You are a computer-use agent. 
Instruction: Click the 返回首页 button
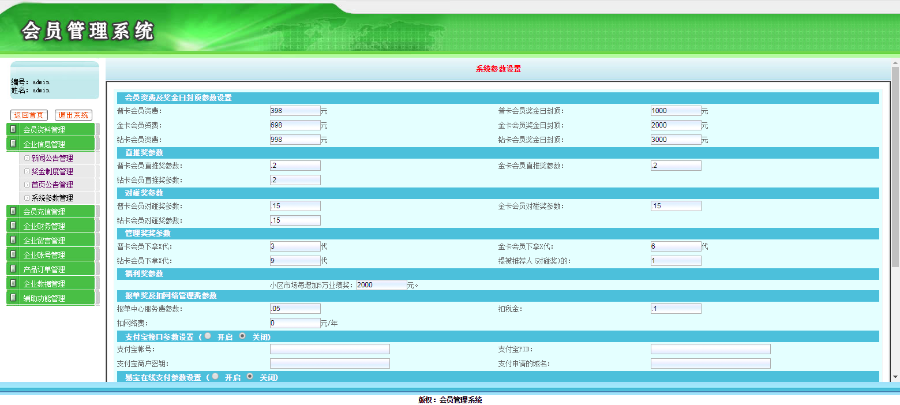click(x=29, y=115)
